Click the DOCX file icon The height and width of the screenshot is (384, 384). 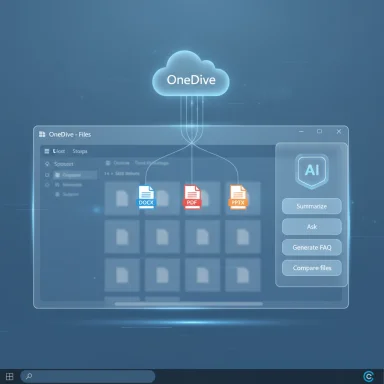(146, 197)
